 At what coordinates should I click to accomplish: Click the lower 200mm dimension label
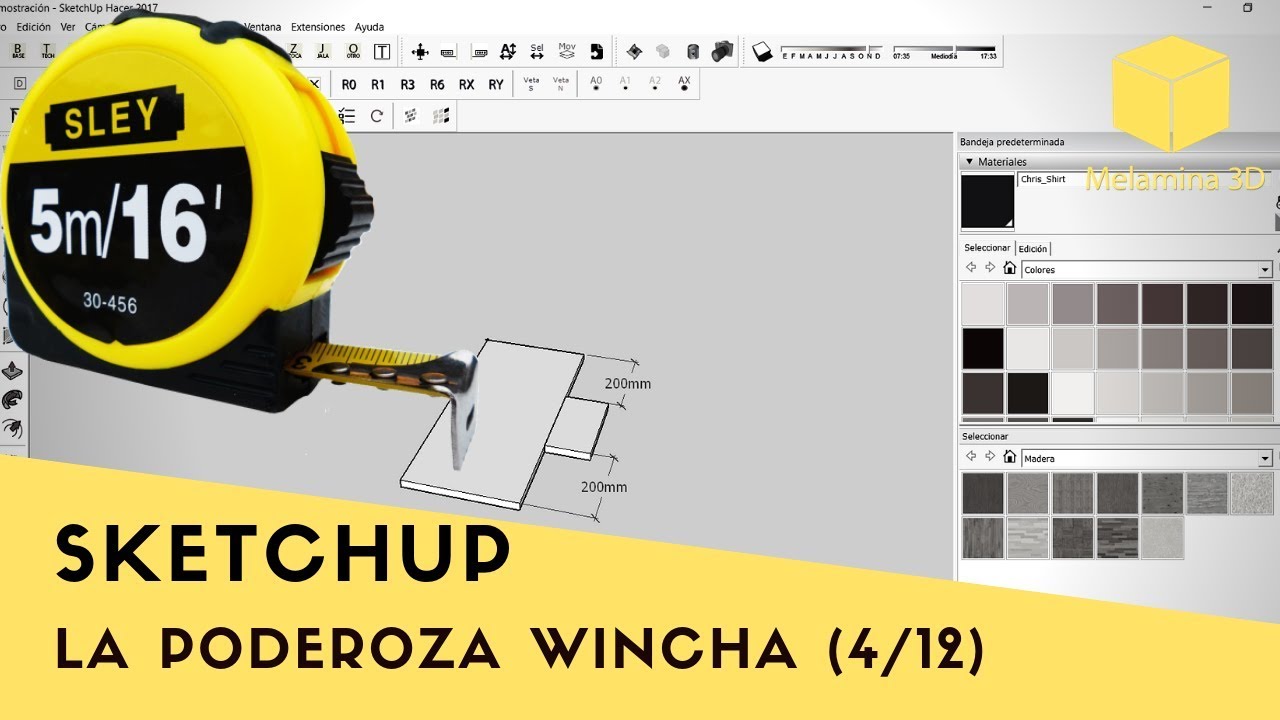click(x=603, y=487)
